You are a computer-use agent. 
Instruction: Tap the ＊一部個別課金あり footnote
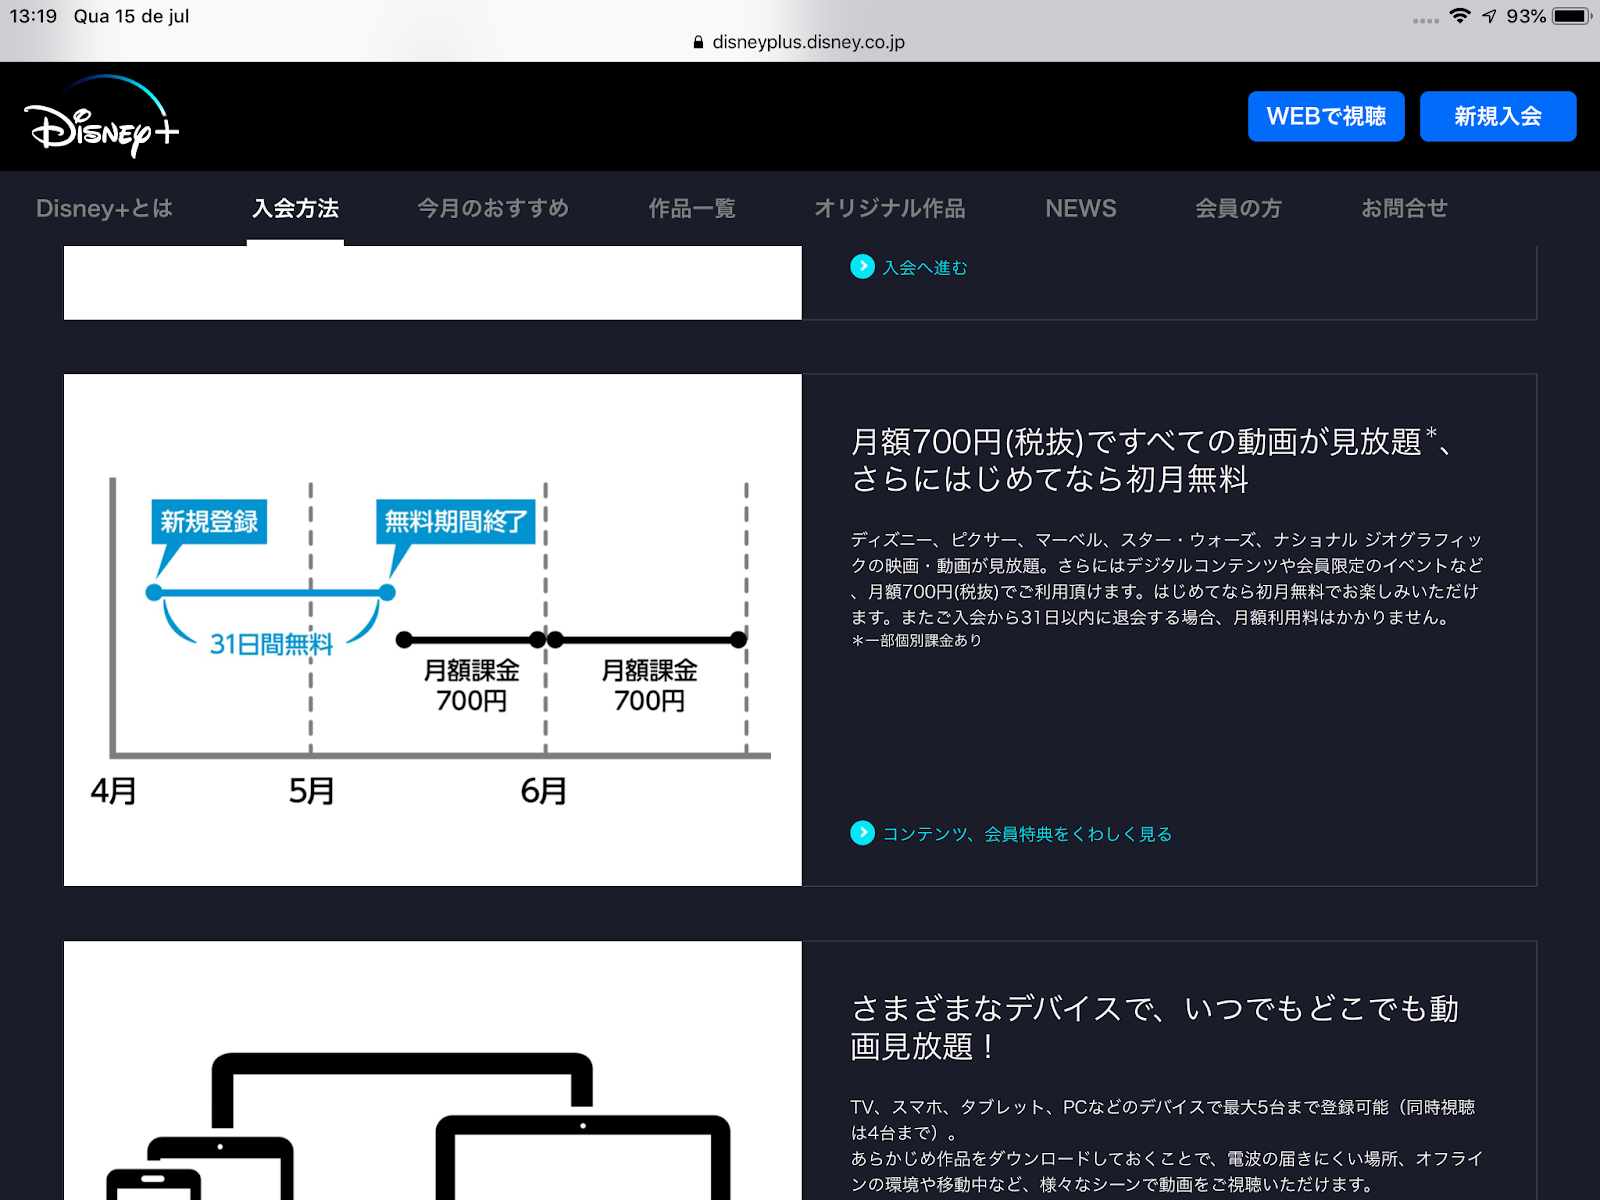916,641
